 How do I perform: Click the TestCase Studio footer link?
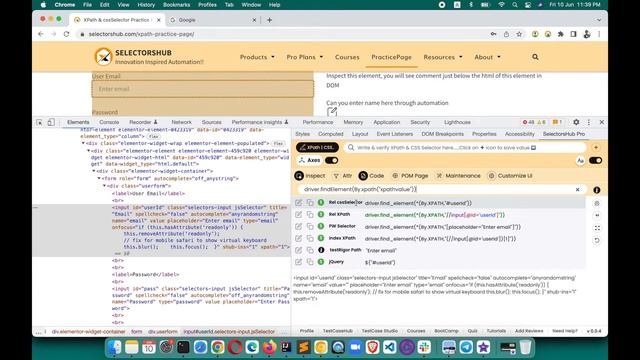(380, 331)
